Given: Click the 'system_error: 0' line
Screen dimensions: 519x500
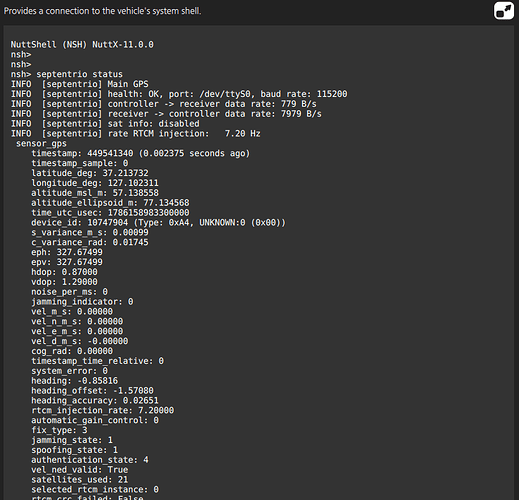Looking at the screenshot, I should (69, 371).
